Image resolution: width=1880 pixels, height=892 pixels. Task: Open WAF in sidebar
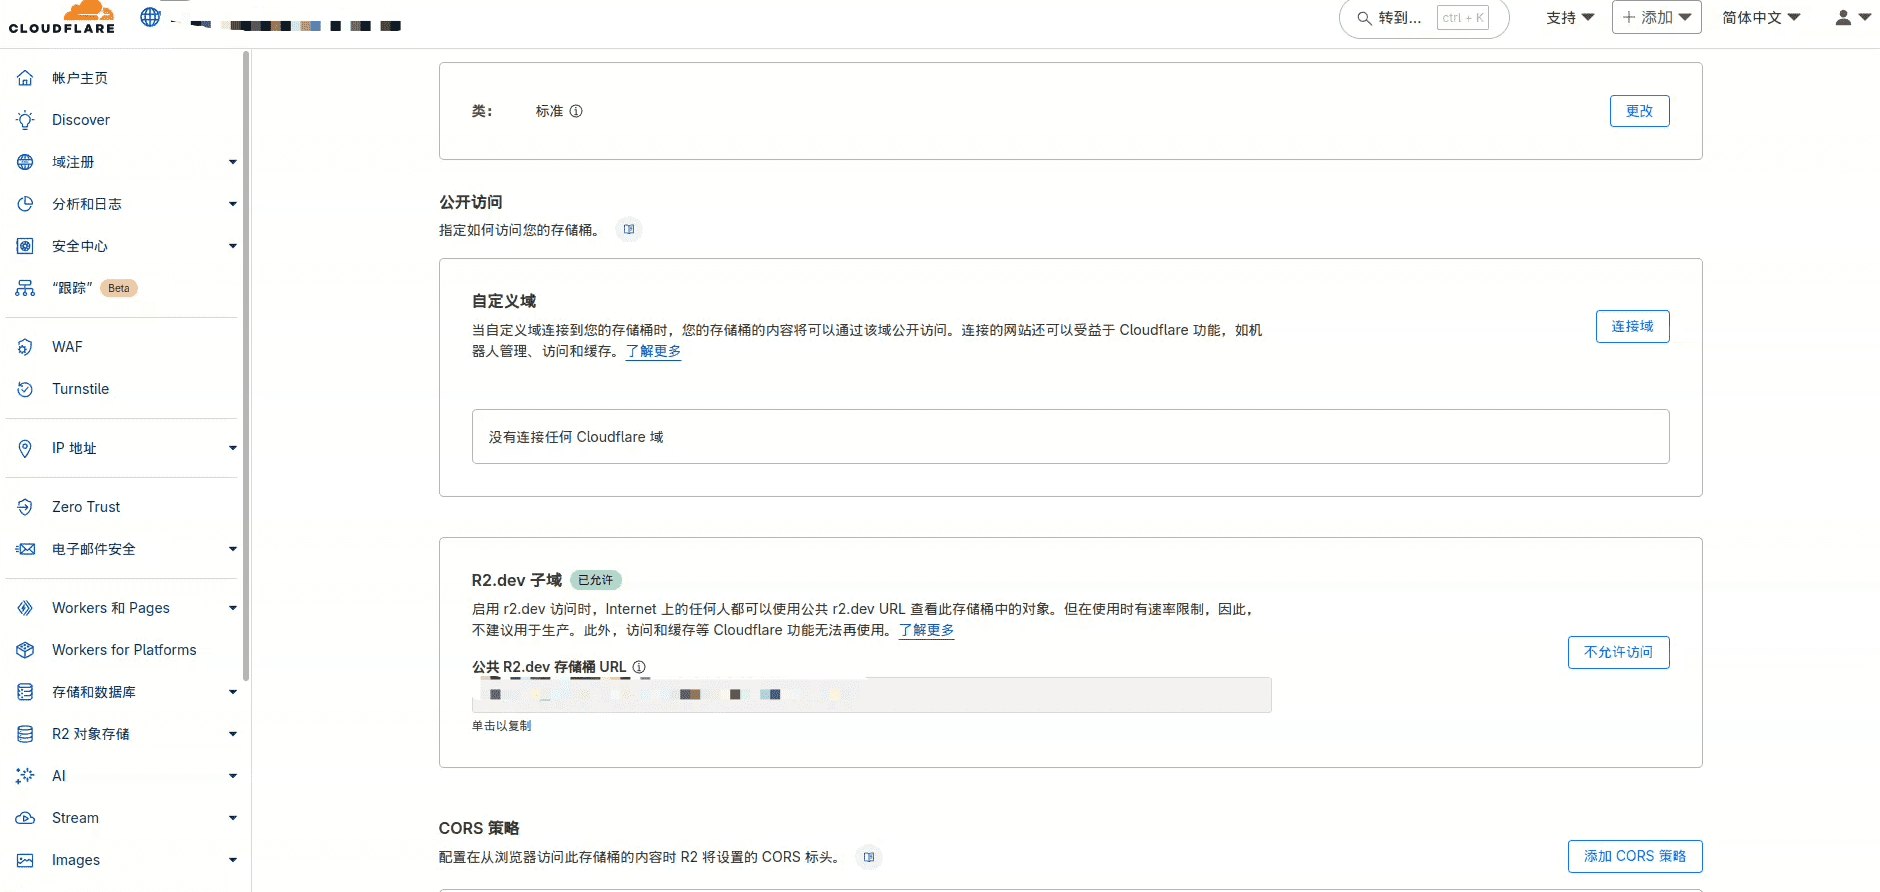click(x=67, y=347)
